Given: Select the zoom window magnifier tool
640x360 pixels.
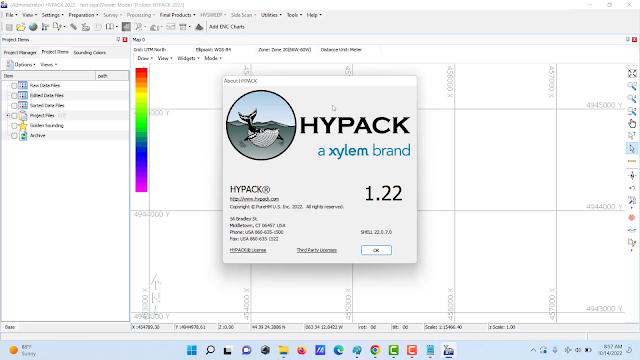Looking at the screenshot, I should (632, 86).
